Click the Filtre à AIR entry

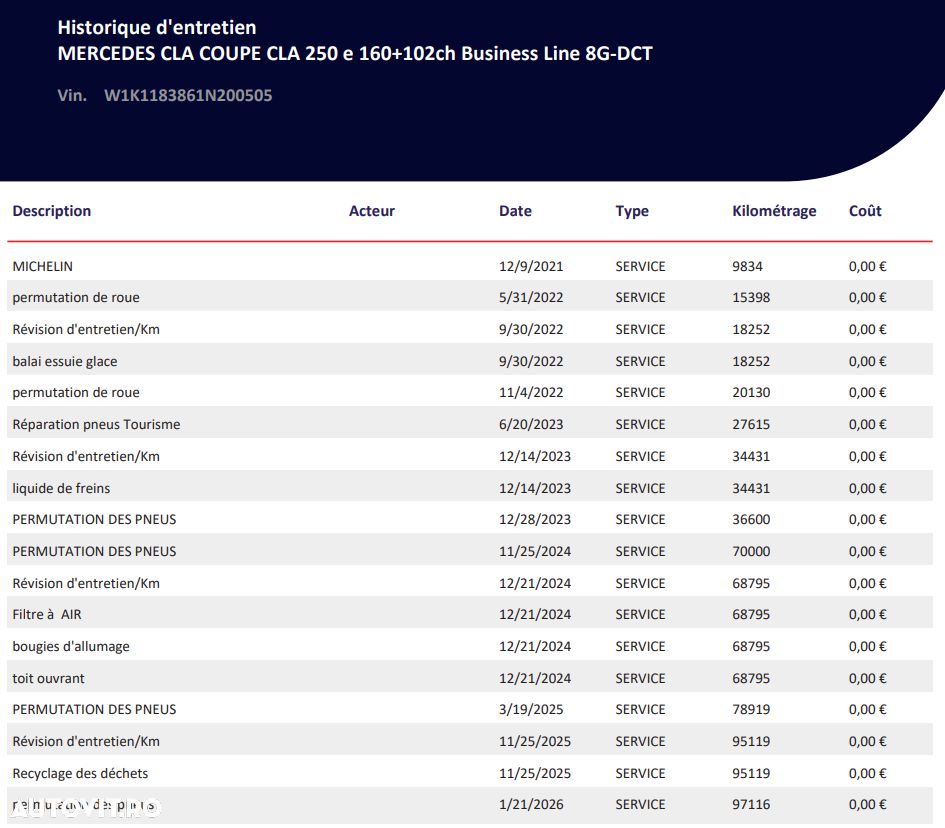[47, 614]
